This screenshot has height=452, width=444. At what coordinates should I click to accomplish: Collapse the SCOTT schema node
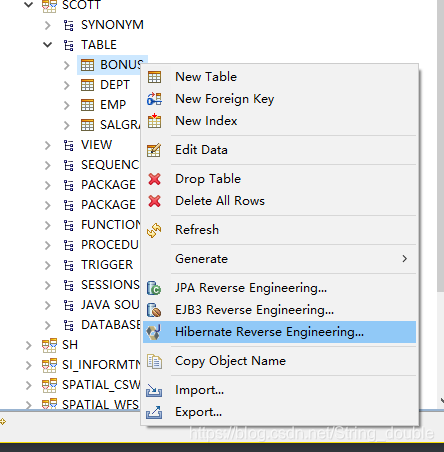click(x=29, y=5)
